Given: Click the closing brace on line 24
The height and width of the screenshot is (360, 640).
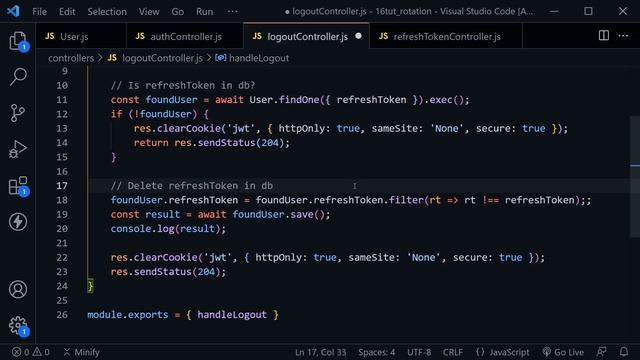Looking at the screenshot, I should [90, 286].
